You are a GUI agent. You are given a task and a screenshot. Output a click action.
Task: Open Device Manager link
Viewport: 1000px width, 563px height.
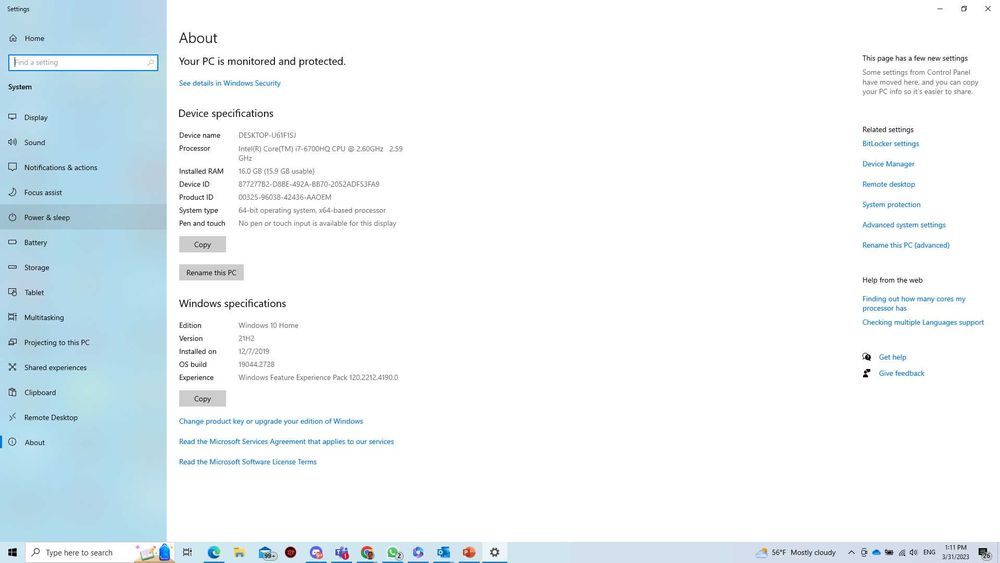click(x=888, y=165)
